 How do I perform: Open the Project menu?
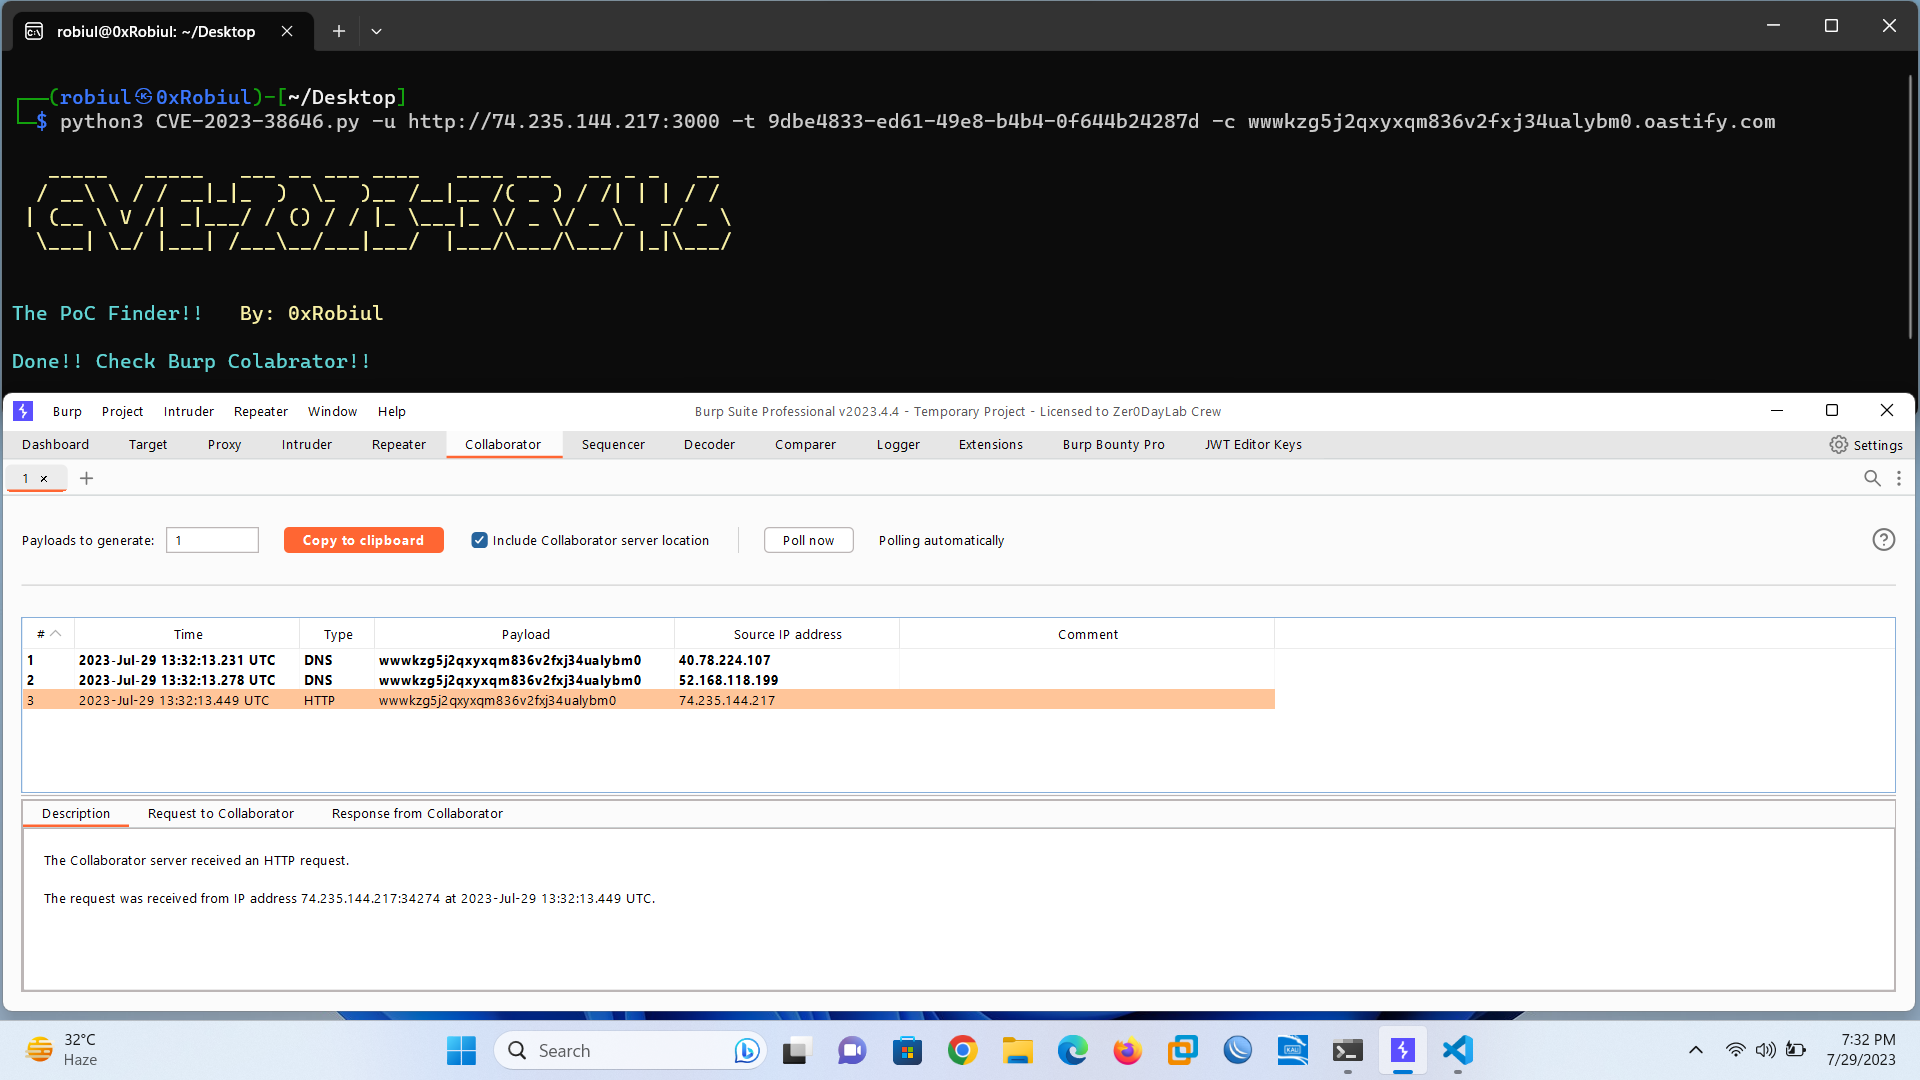122,411
